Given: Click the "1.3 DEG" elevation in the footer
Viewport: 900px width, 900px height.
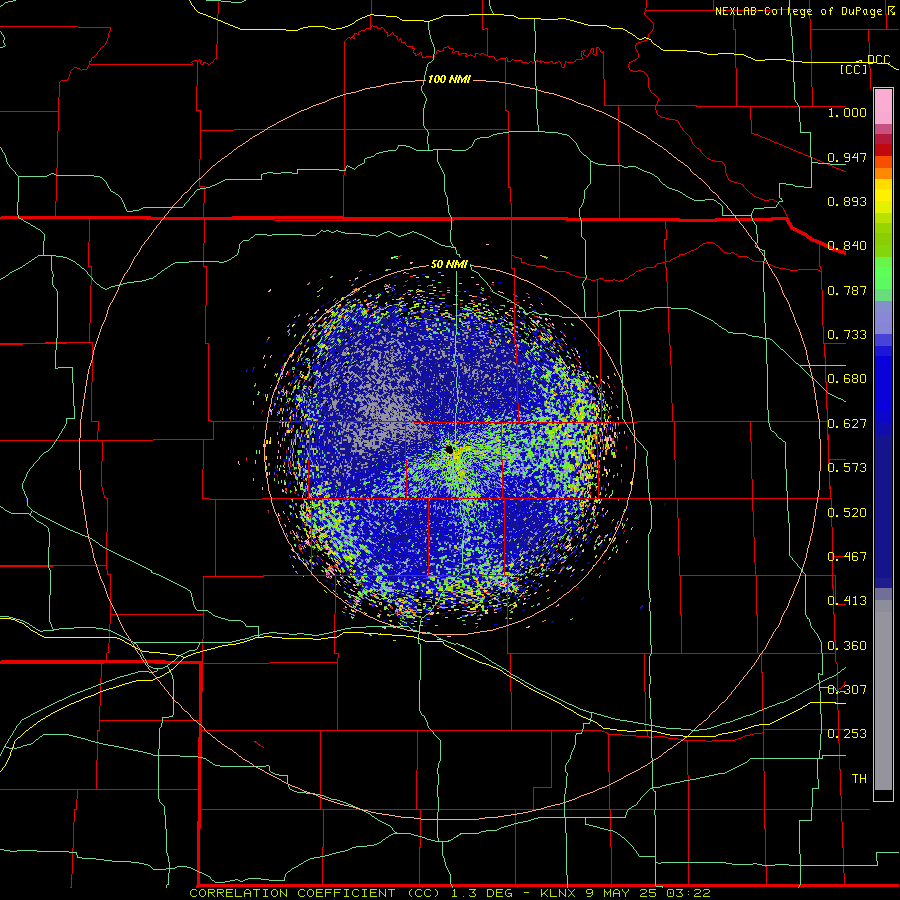Looking at the screenshot, I should (483, 893).
